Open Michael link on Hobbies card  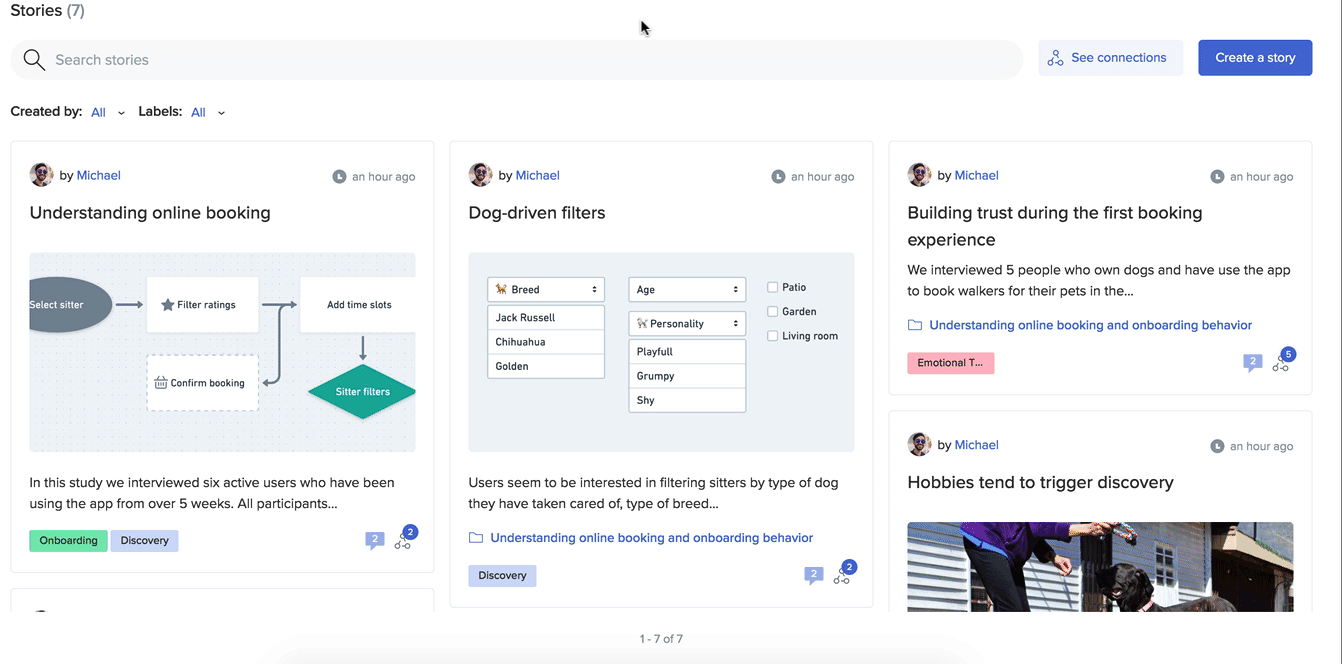(977, 445)
